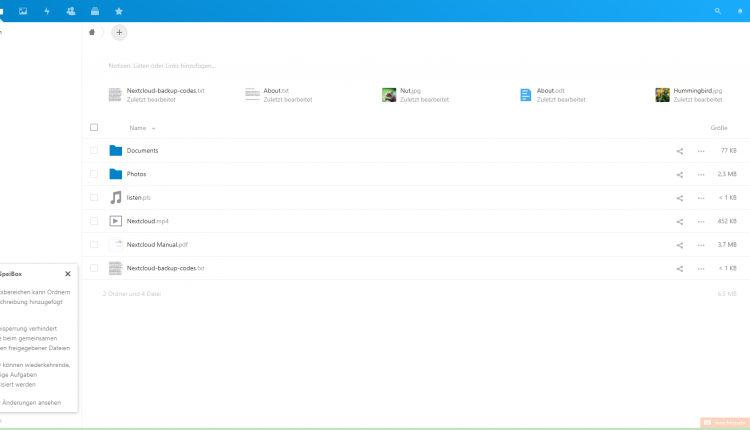Go to home folder breadcrumb icon
Viewport: 750px width, 430px height.
pyautogui.click(x=93, y=32)
